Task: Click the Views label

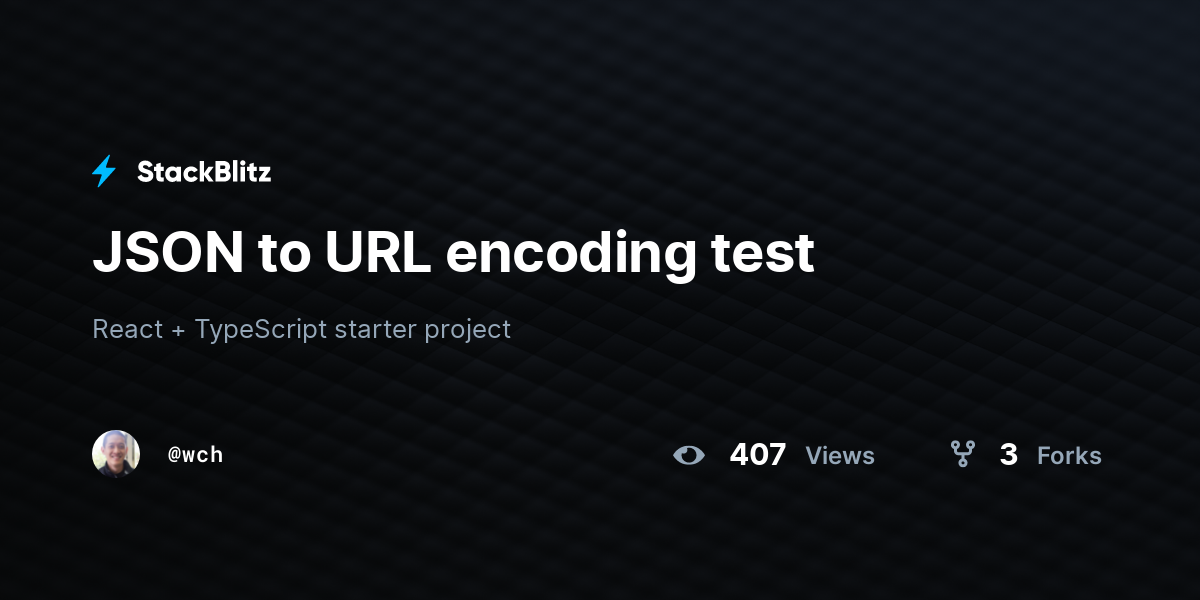Action: pos(840,456)
